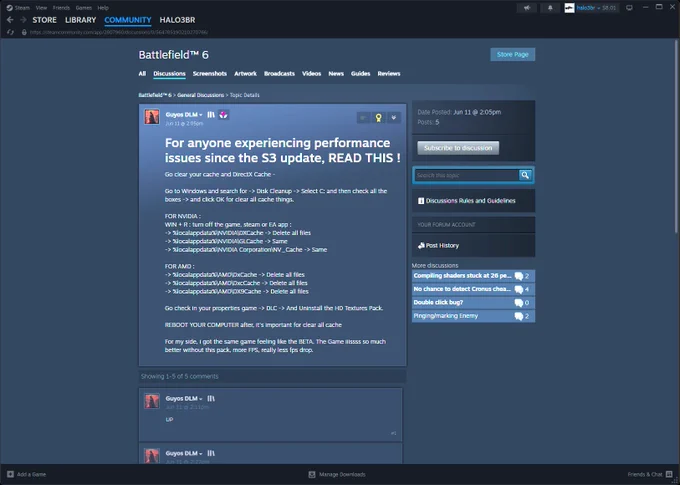Open Post History
The width and height of the screenshot is (680, 485).
[x=442, y=246]
